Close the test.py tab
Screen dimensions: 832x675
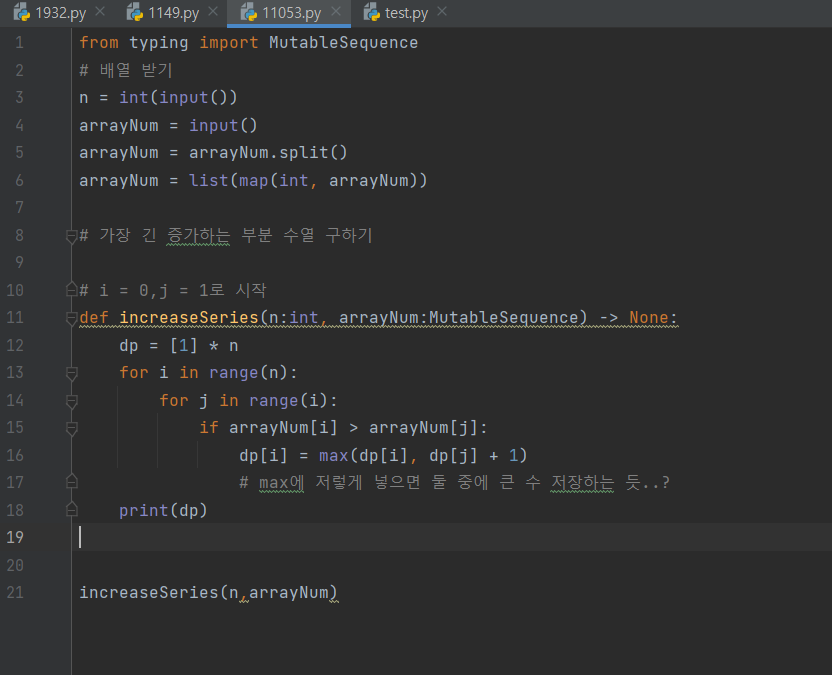[x=442, y=11]
